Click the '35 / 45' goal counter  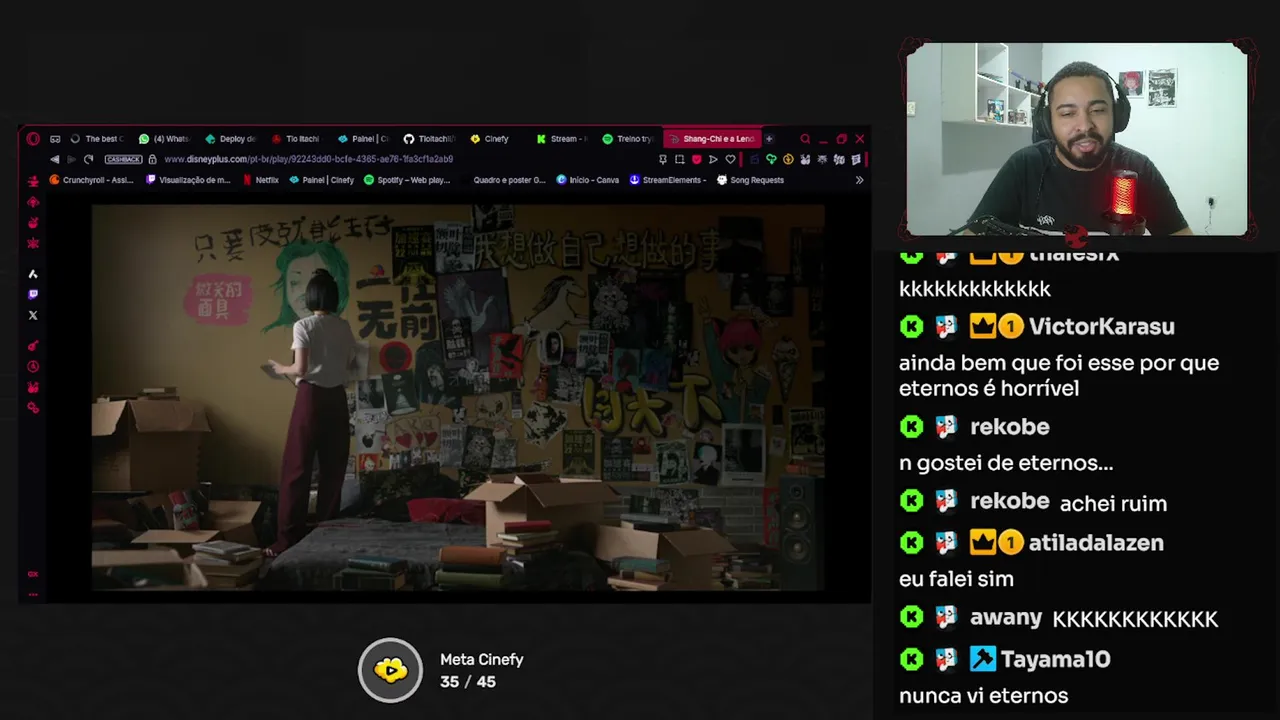(468, 682)
